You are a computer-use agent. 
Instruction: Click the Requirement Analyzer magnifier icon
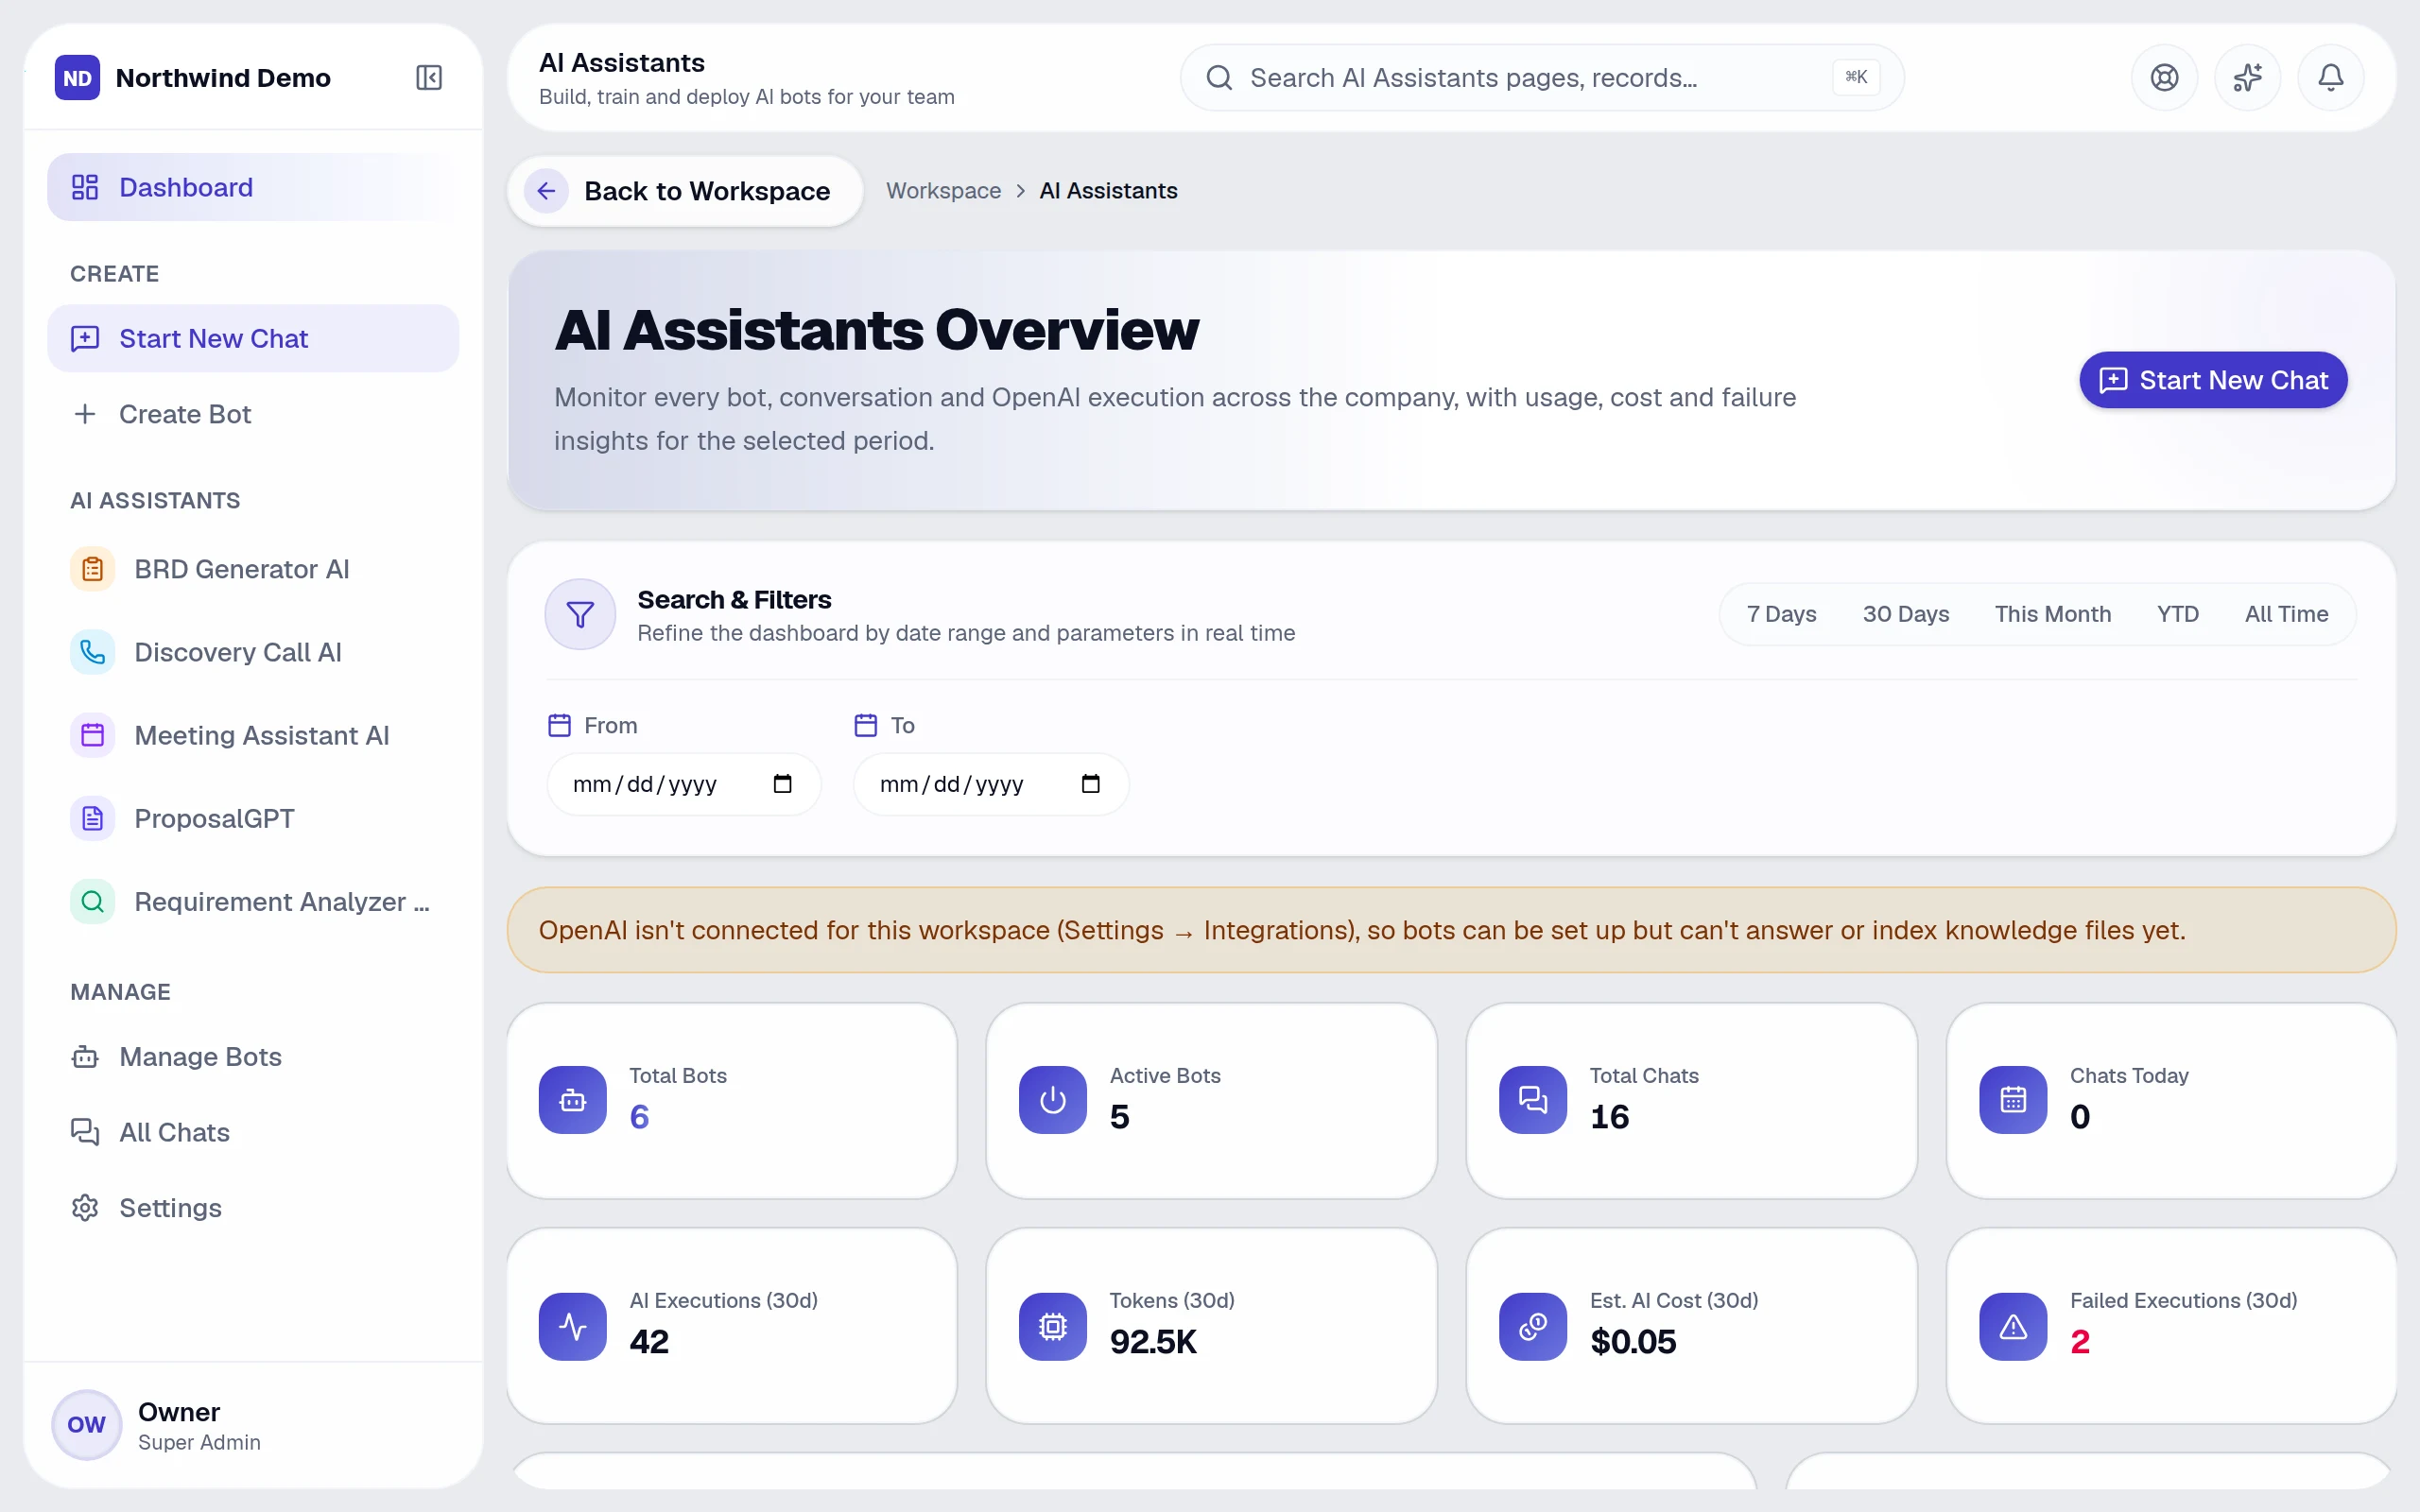point(92,901)
